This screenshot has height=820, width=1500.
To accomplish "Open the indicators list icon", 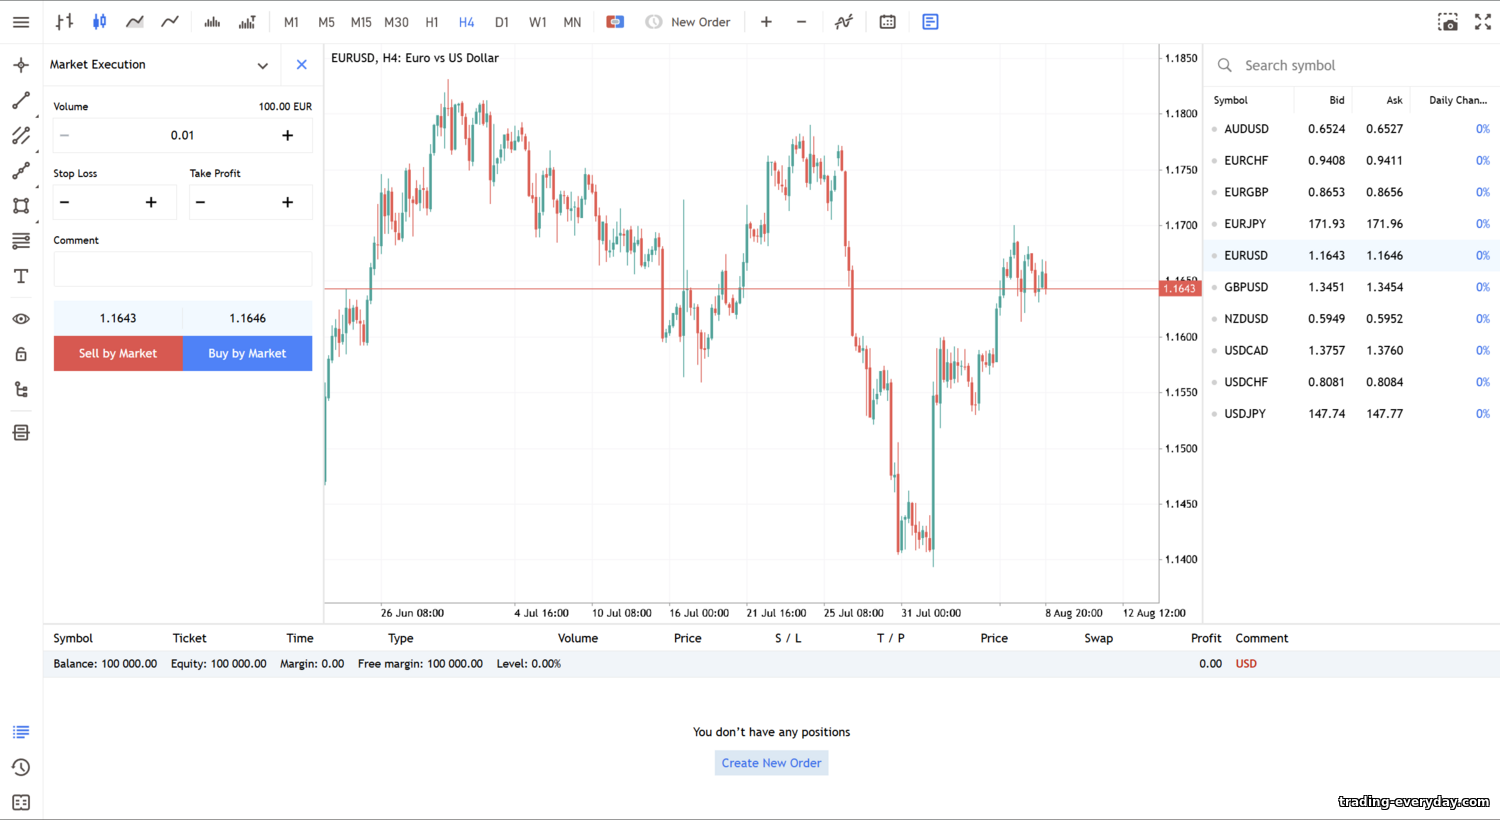I will pyautogui.click(x=844, y=22).
